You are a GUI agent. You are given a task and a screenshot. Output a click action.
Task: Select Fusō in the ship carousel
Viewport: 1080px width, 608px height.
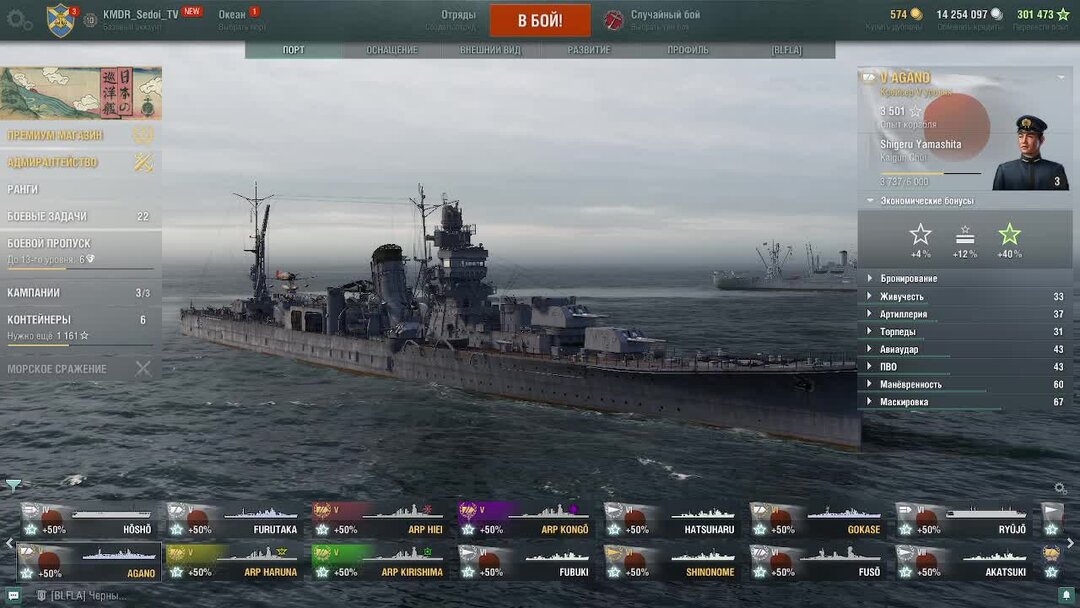click(818, 562)
